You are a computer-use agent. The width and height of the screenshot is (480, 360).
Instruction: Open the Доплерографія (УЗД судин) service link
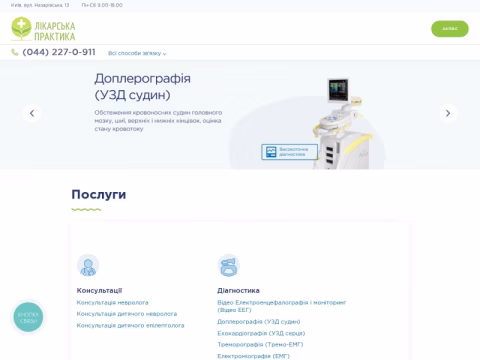[x=259, y=322]
